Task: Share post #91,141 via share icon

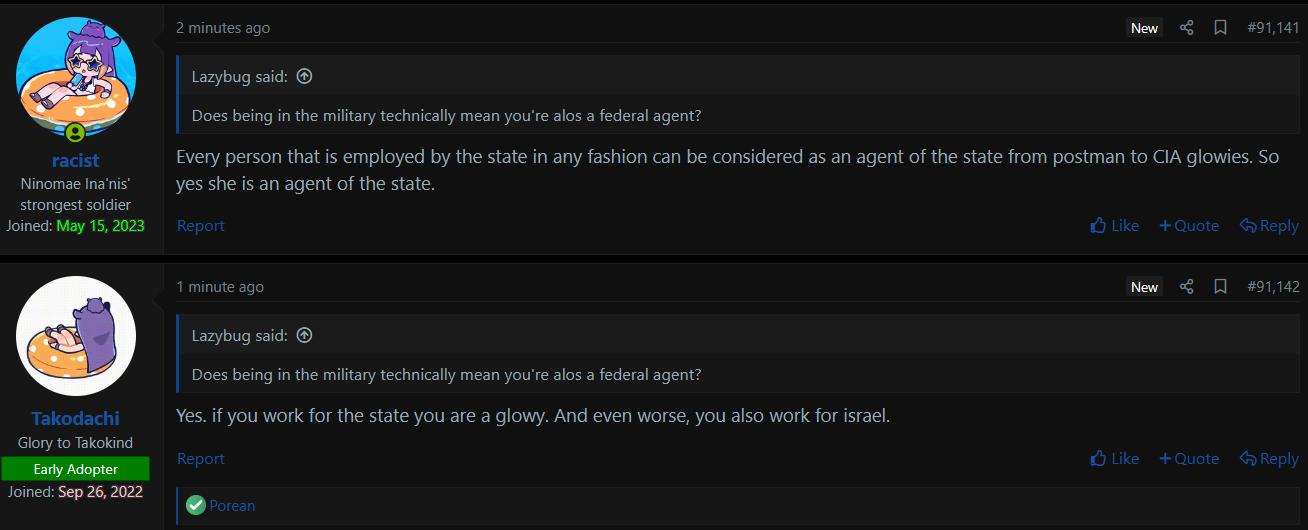Action: [1187, 28]
